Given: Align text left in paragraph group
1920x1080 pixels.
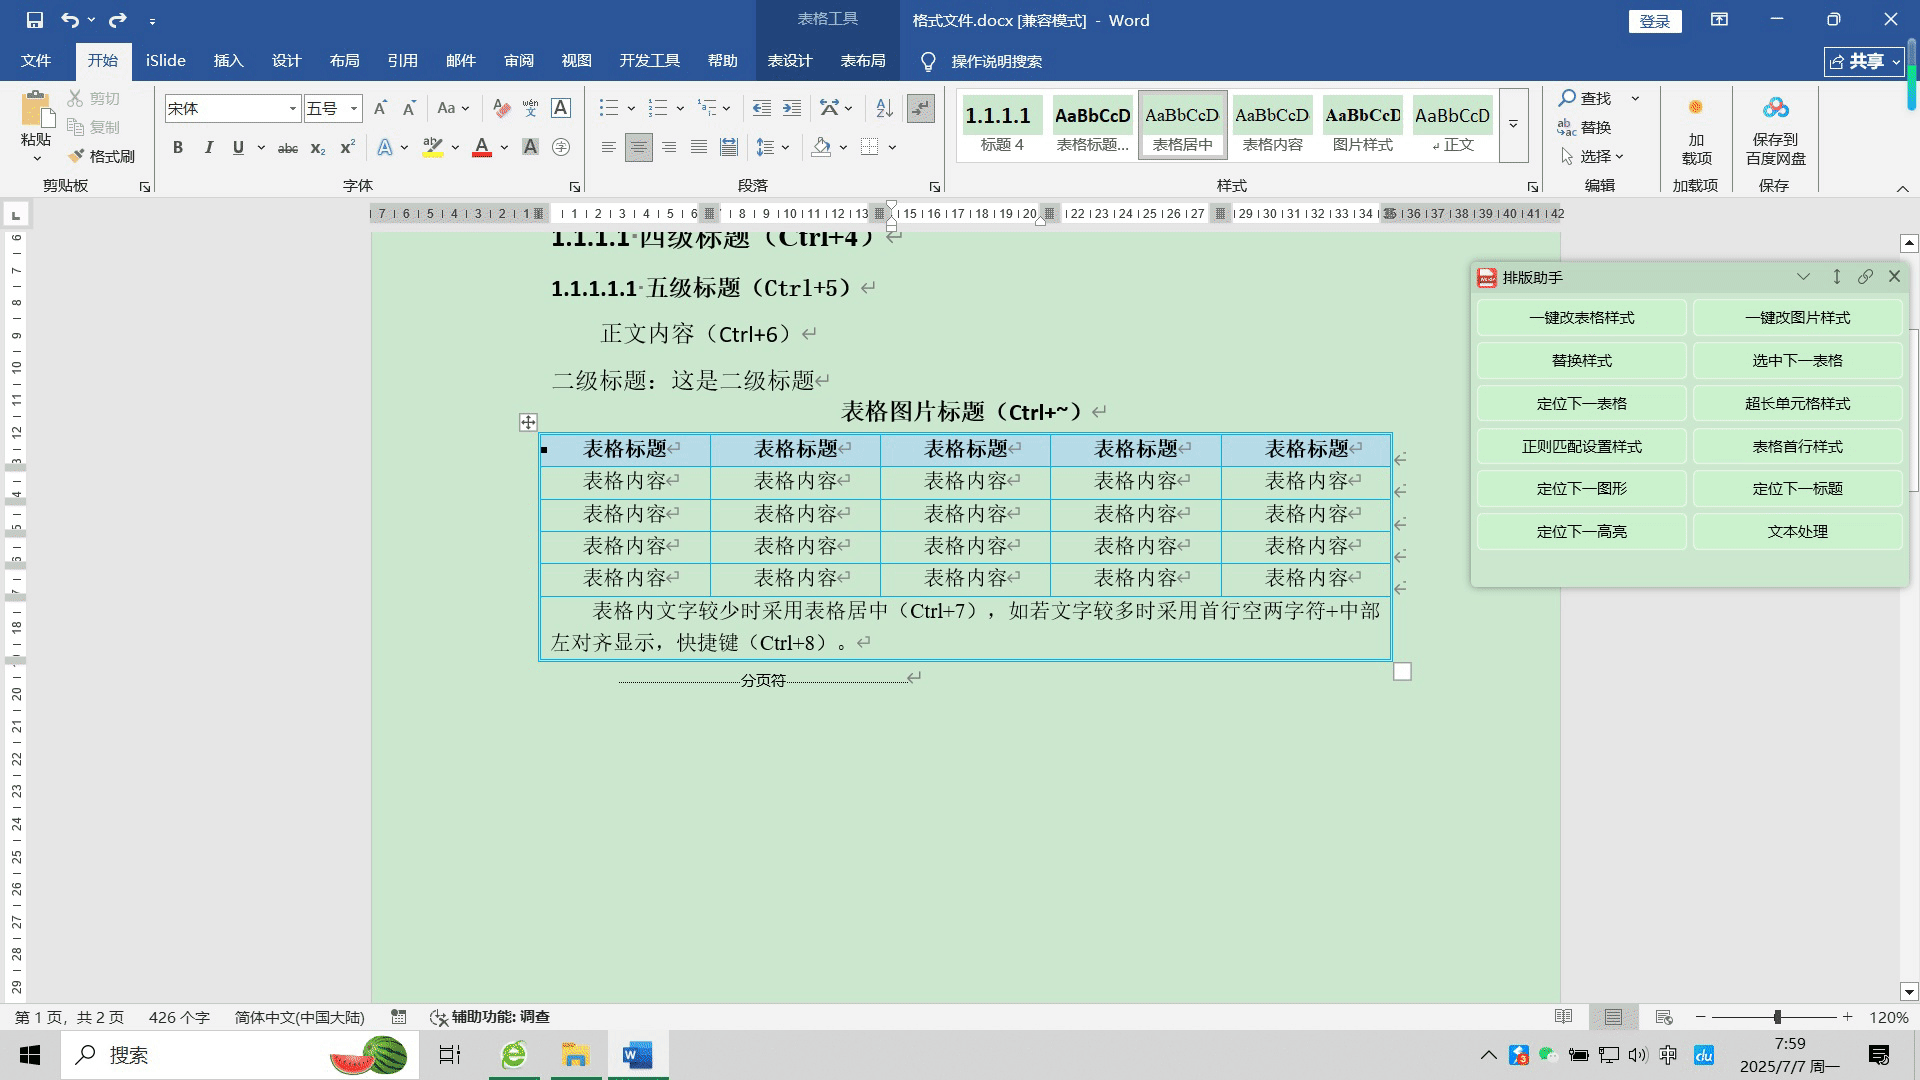Looking at the screenshot, I should 608,148.
